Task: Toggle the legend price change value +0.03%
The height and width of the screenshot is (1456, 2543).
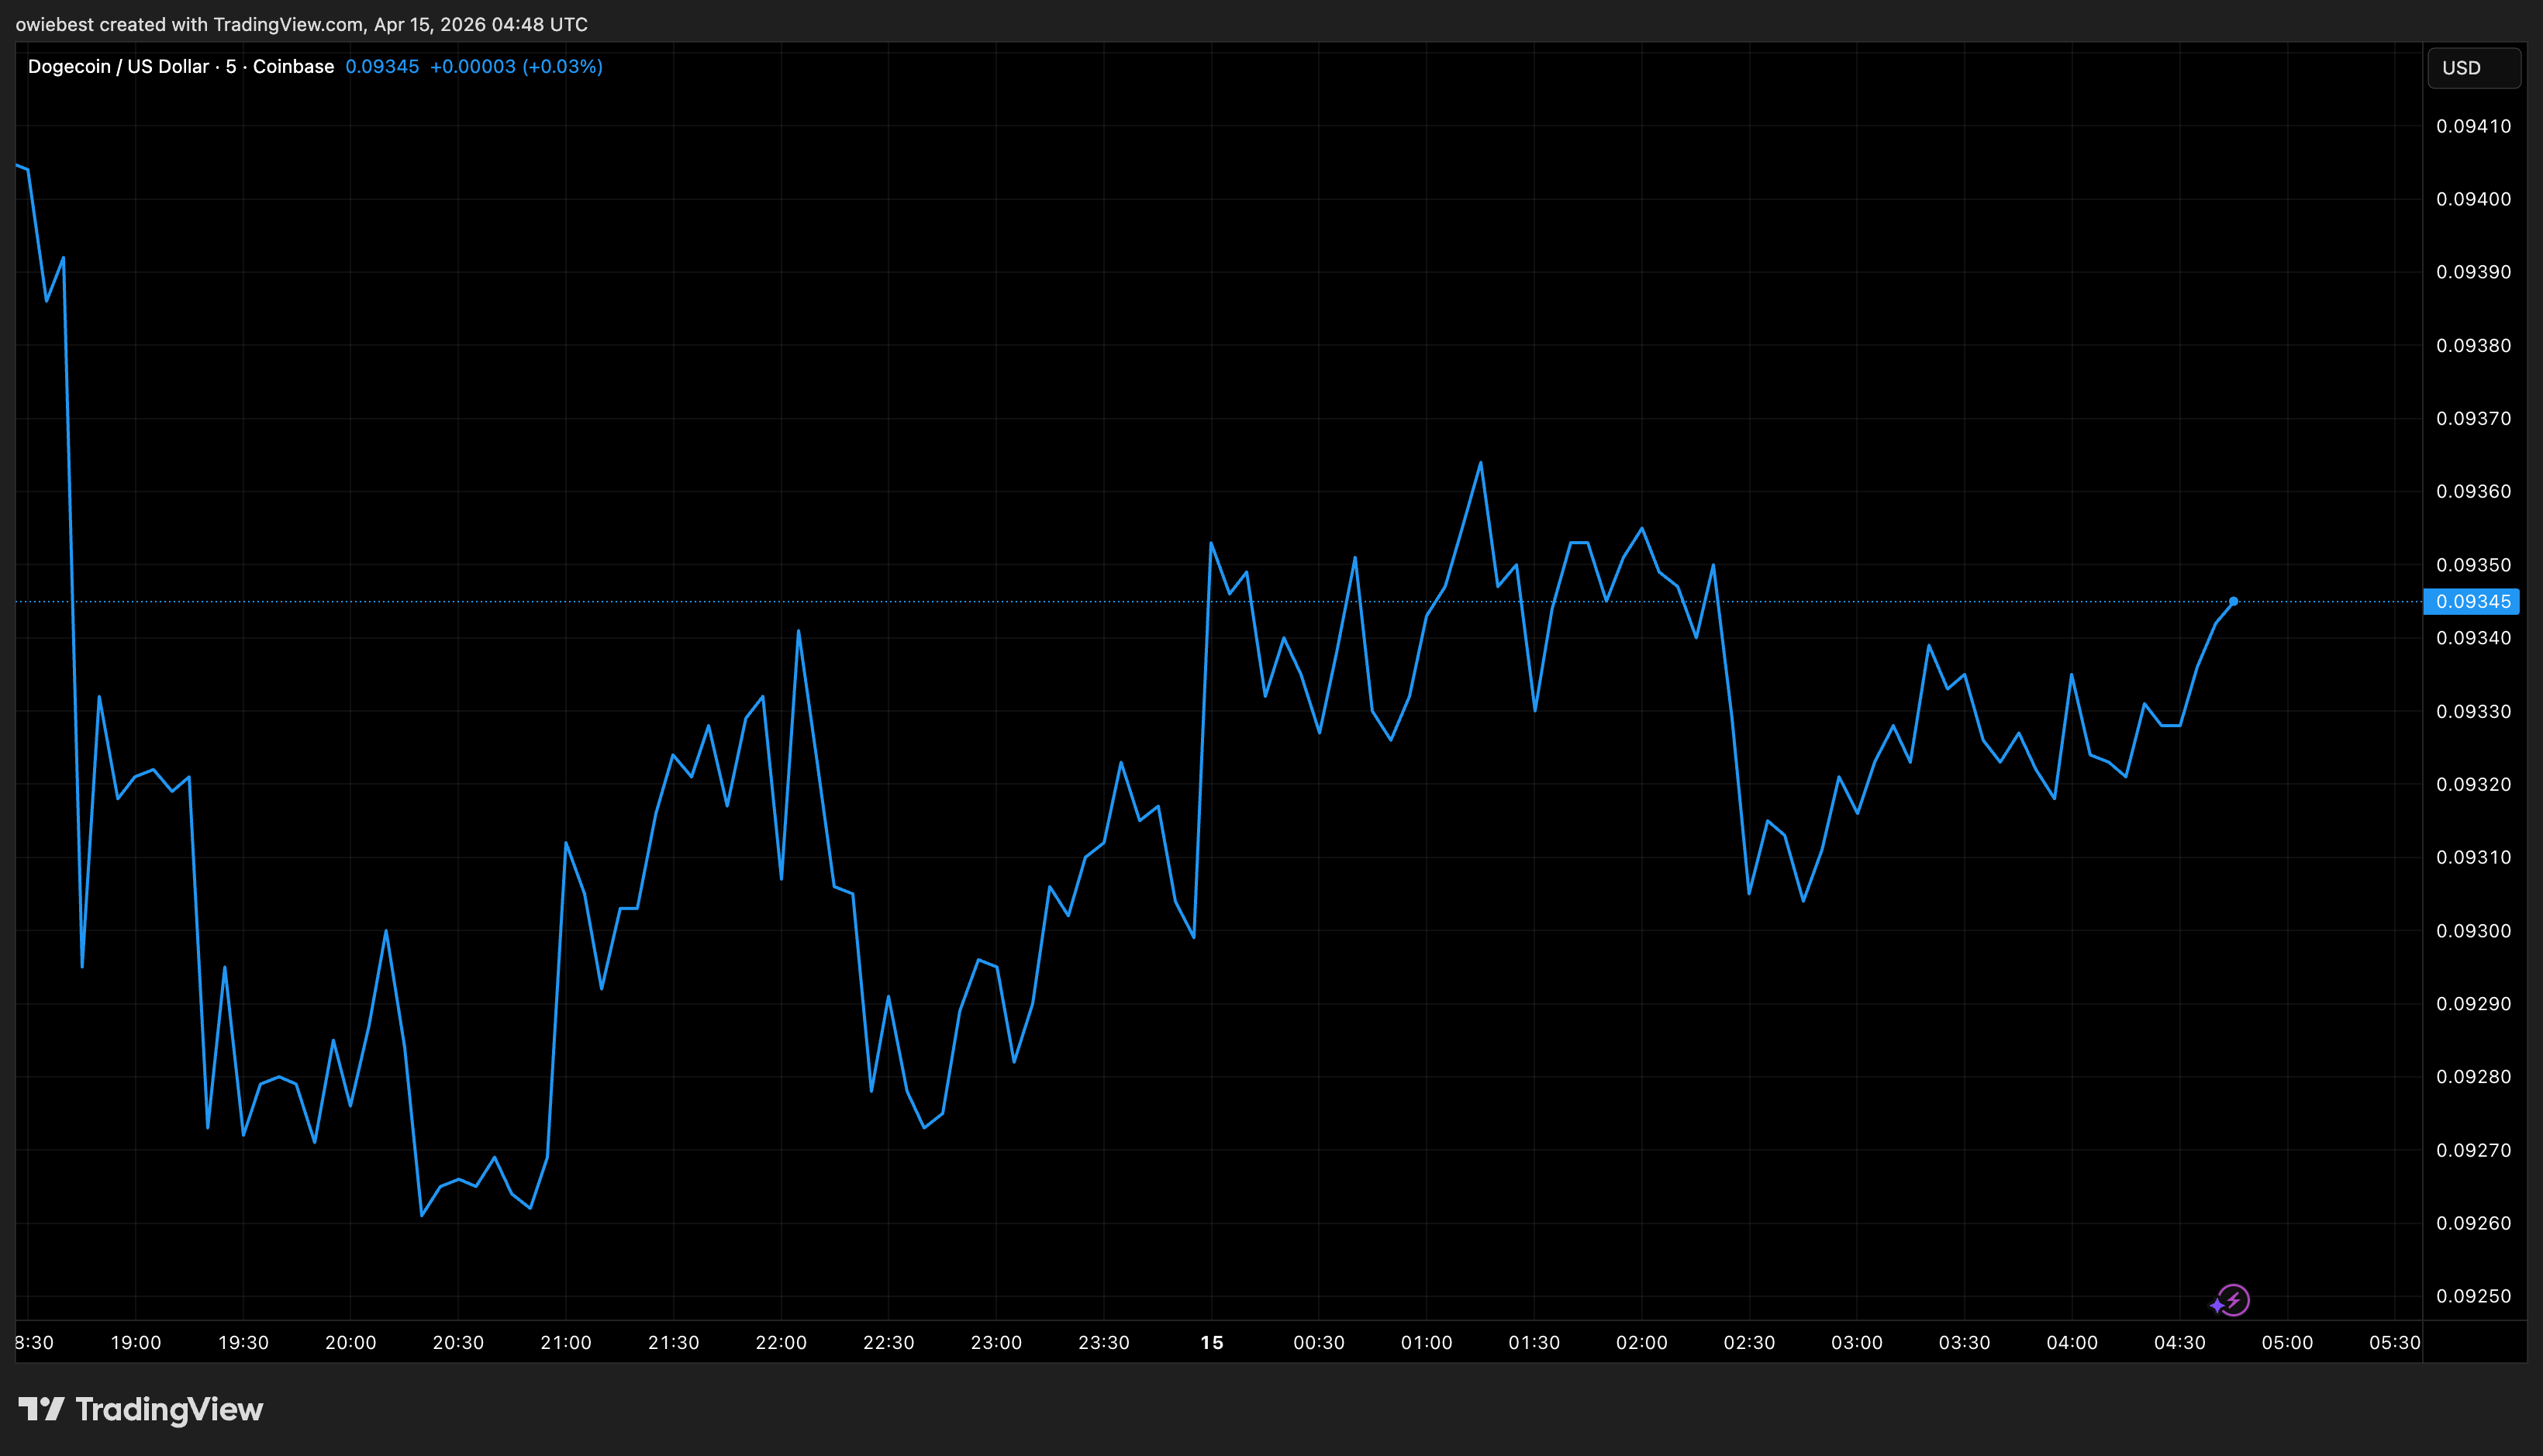Action: coord(563,66)
